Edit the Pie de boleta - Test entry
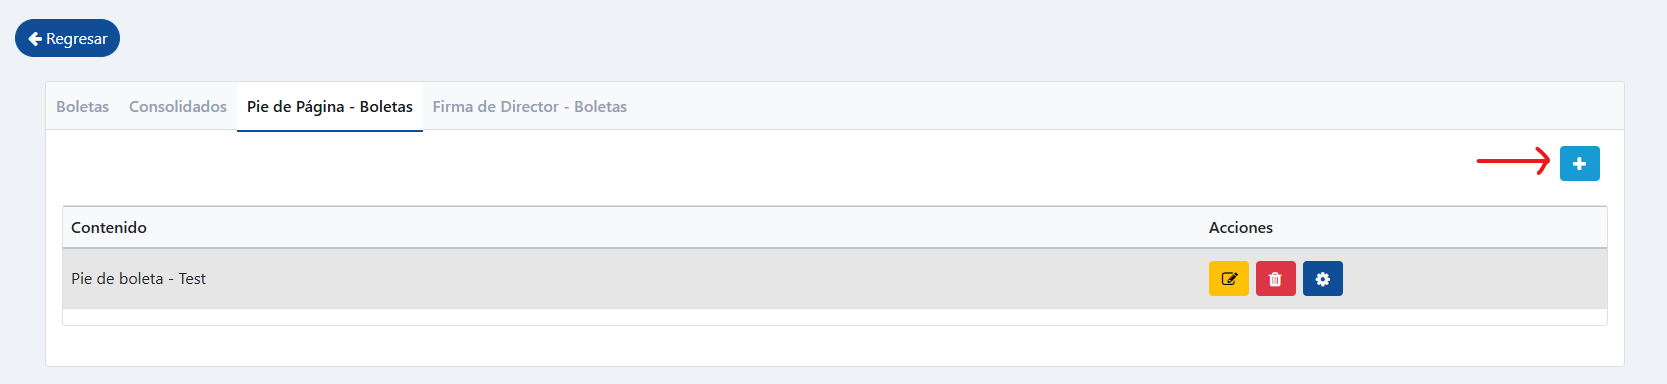 1228,279
